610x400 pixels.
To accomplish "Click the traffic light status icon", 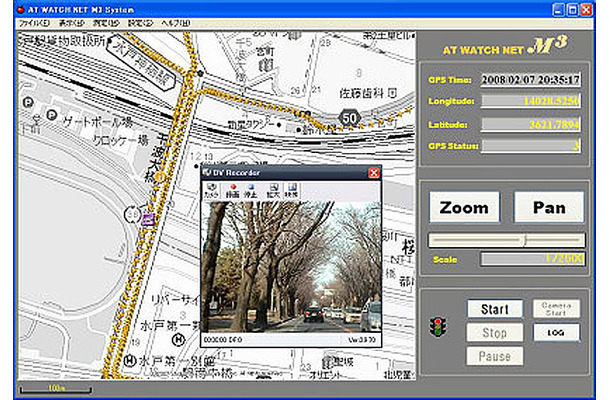I will point(438,327).
